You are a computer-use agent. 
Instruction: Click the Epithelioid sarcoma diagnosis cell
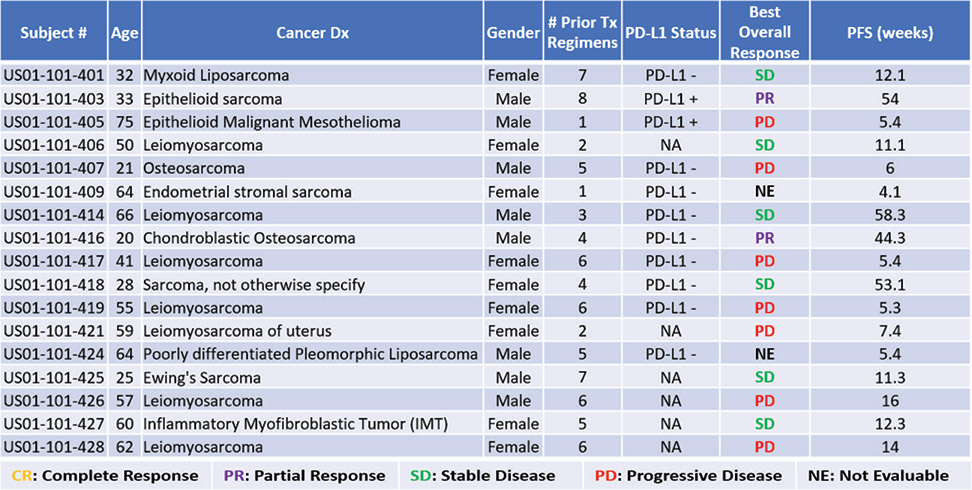coord(212,99)
